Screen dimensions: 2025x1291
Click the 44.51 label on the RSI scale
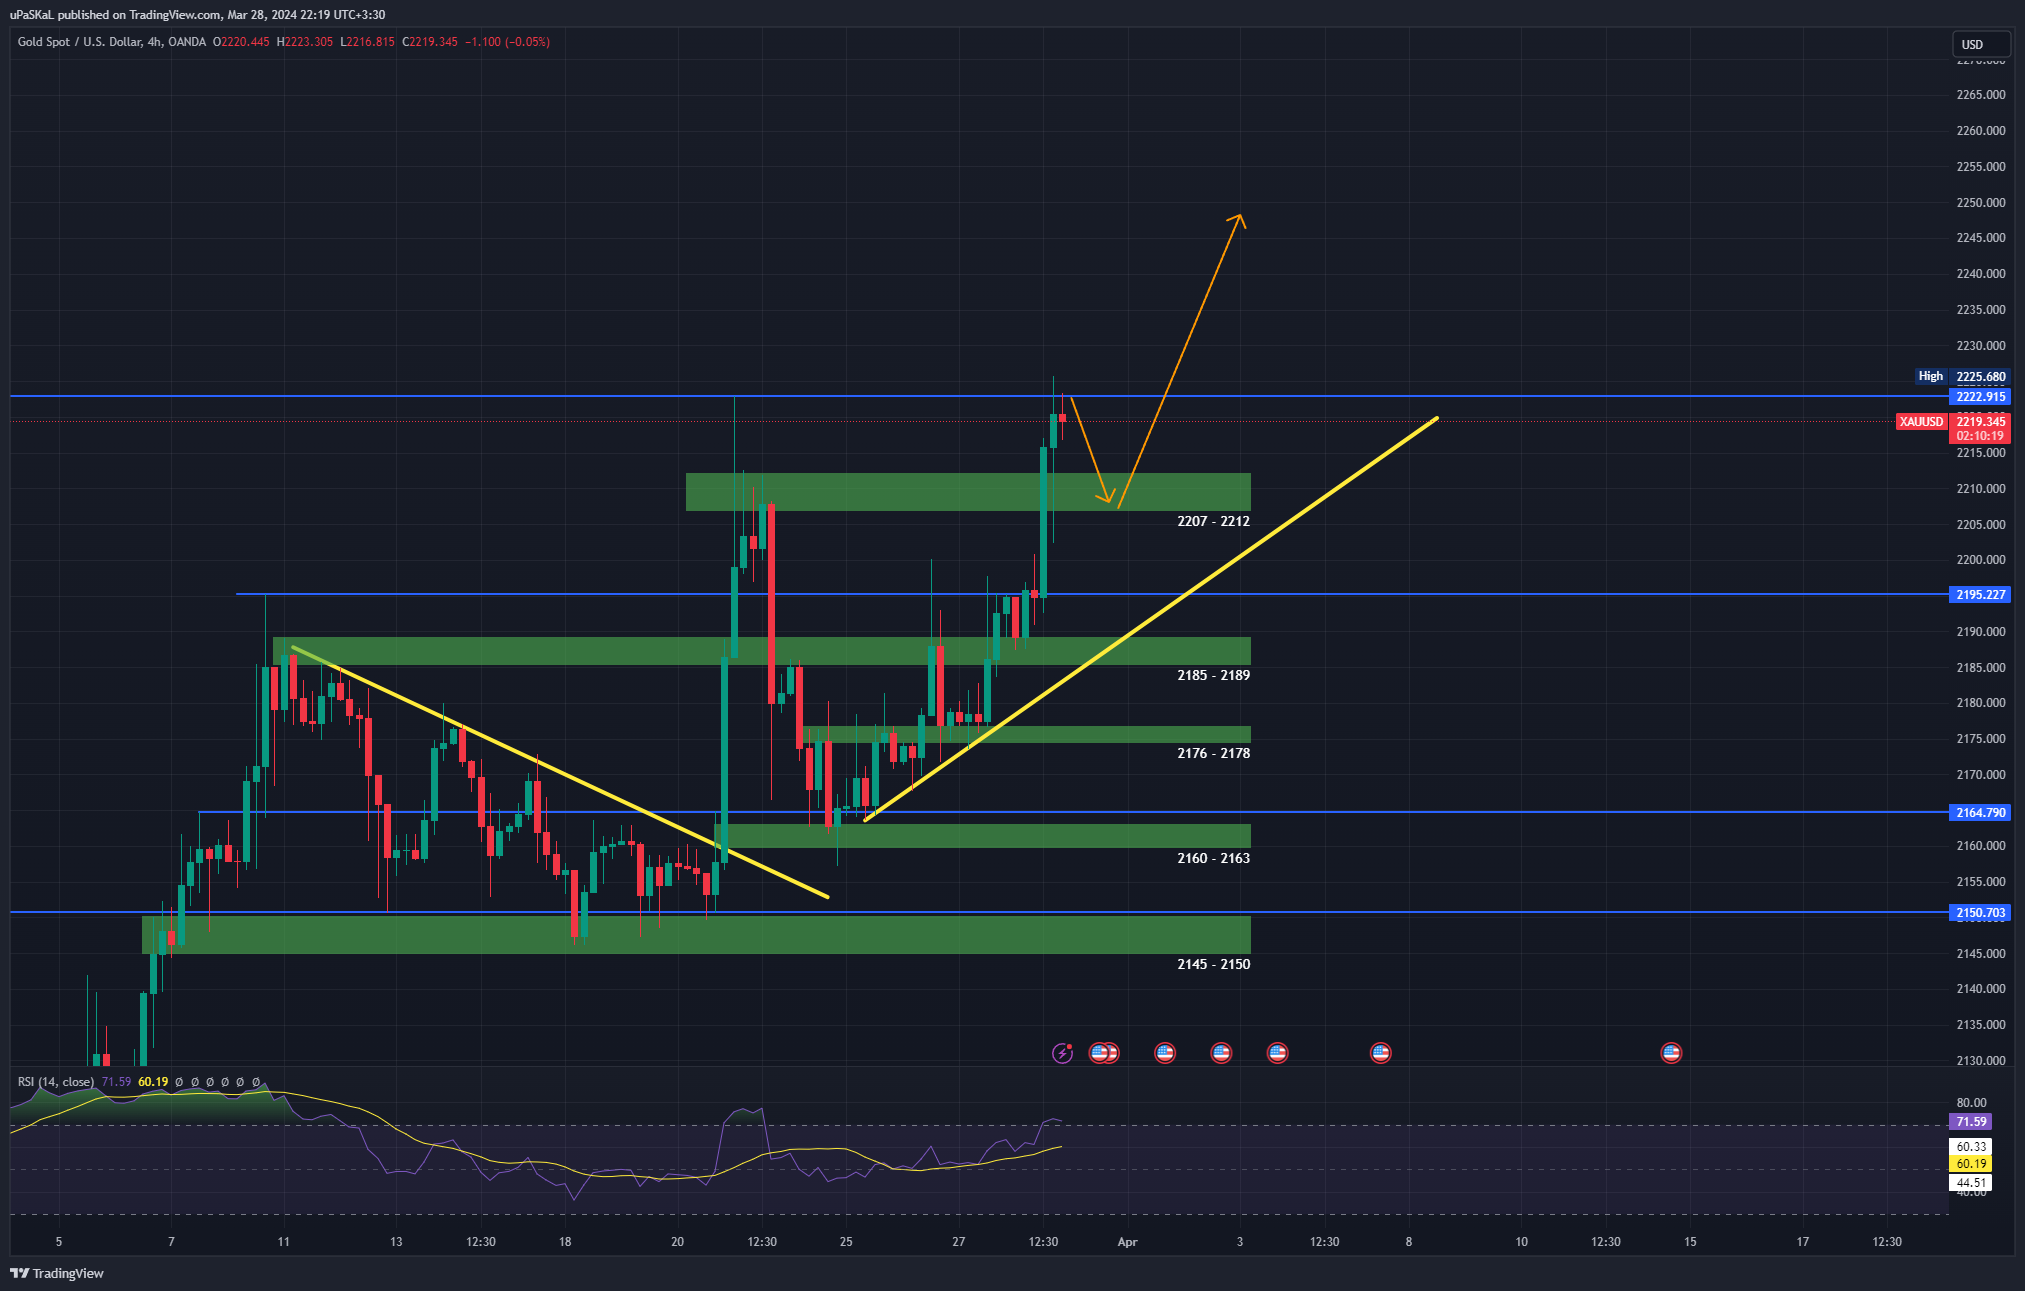pyautogui.click(x=1971, y=1183)
